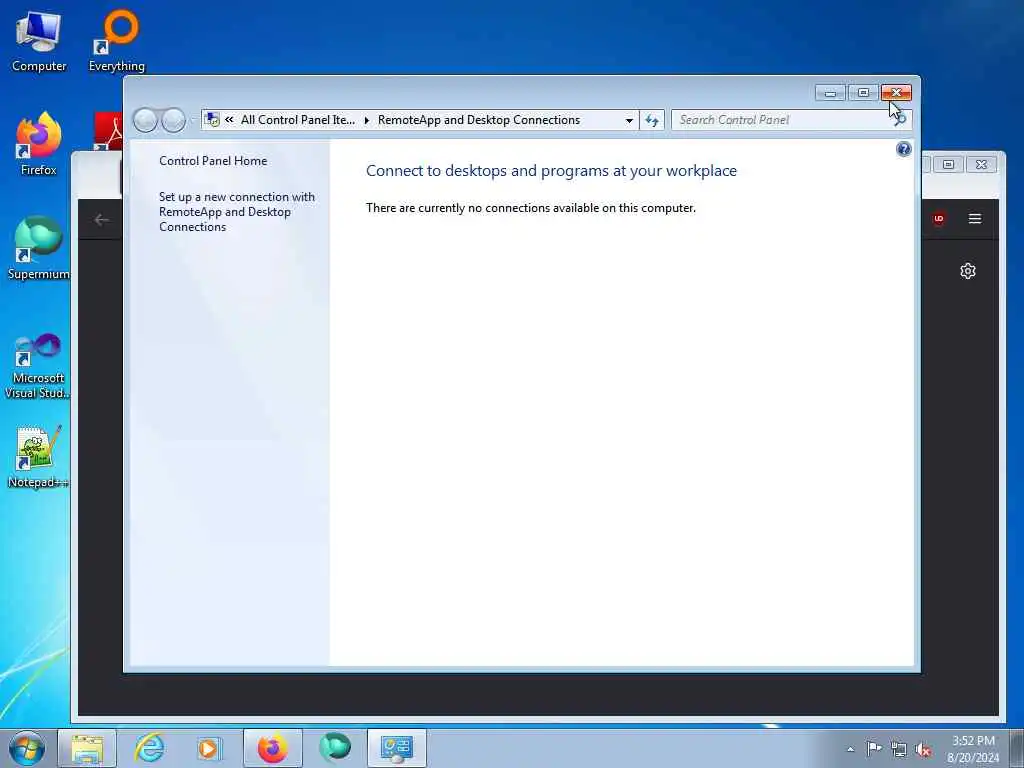This screenshot has width=1024, height=768.
Task: Launch Supermium from taskbar
Action: pyautogui.click(x=335, y=748)
